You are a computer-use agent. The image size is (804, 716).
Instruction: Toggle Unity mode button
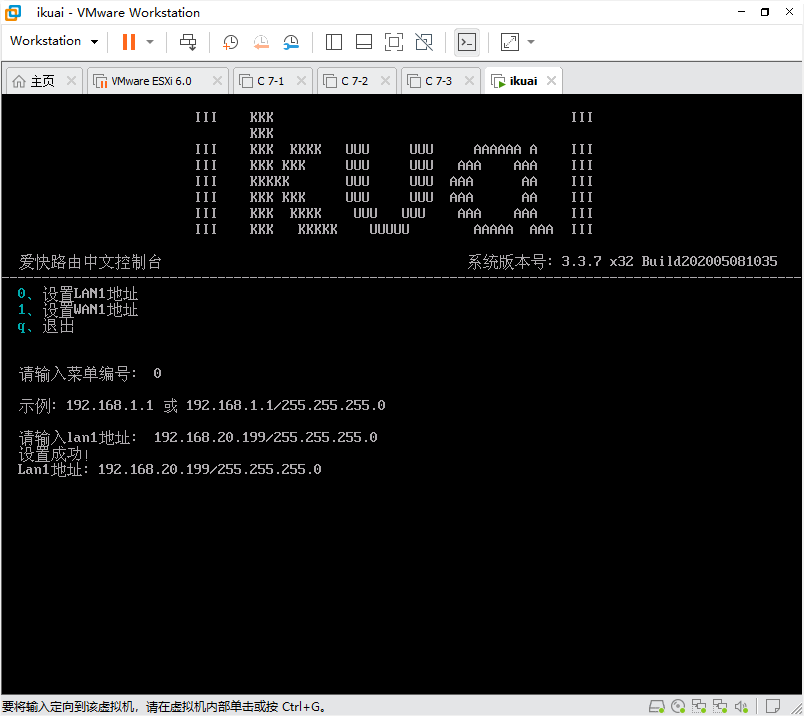424,42
